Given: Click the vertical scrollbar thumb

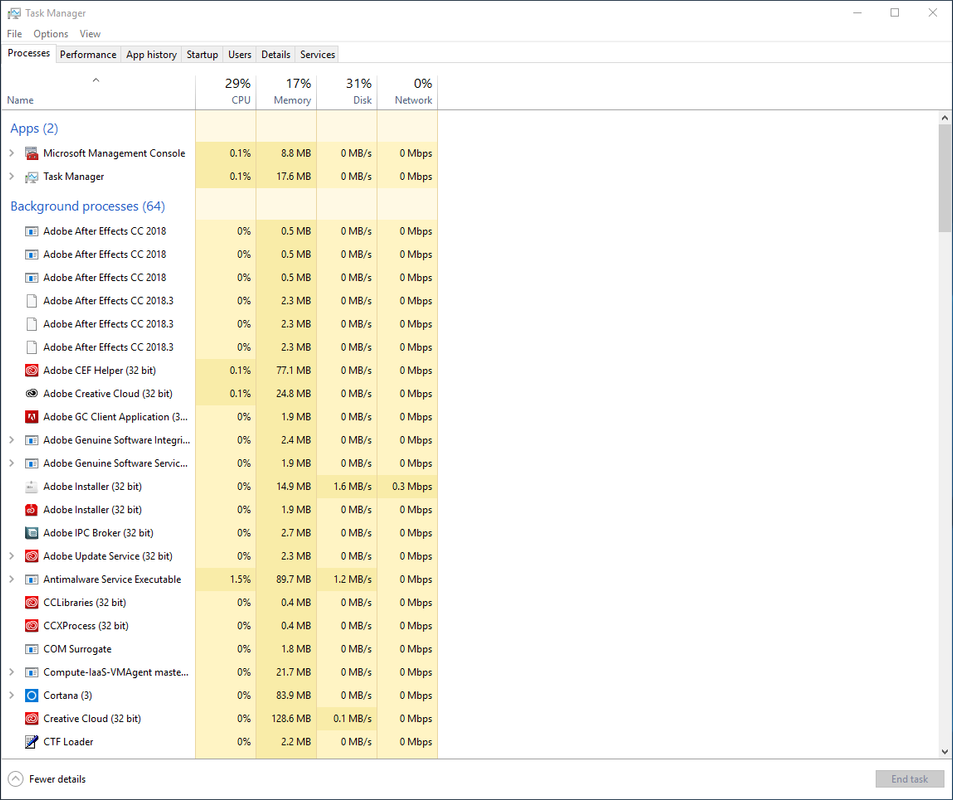Looking at the screenshot, I should coord(944,178).
